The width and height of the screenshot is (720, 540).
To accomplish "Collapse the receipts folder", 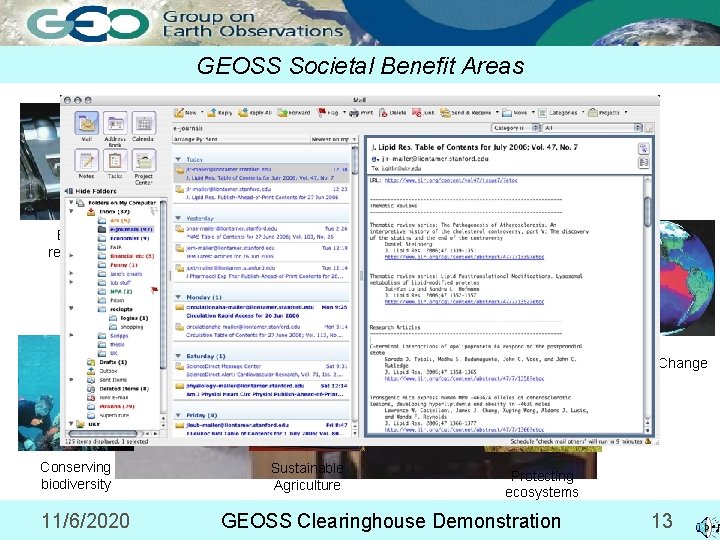I will 71,309.
